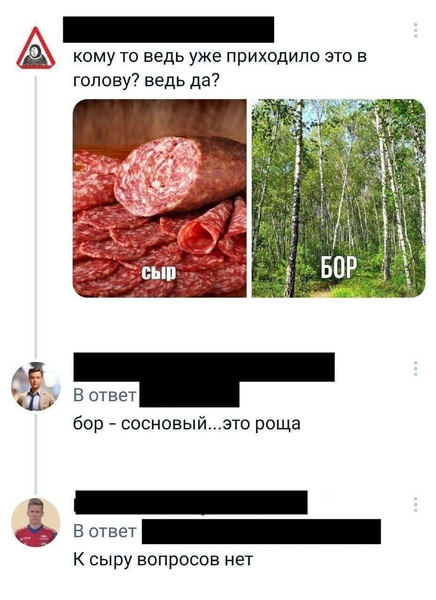The width and height of the screenshot is (436, 600).
Task: Open the salami photo captioned 'сыр'
Action: 160,198
